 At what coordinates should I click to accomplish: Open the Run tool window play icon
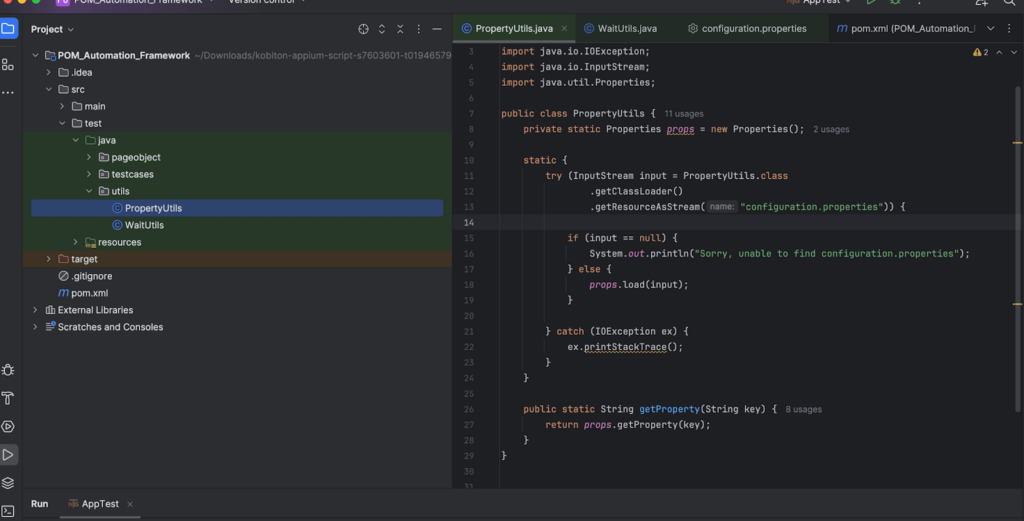coord(8,455)
